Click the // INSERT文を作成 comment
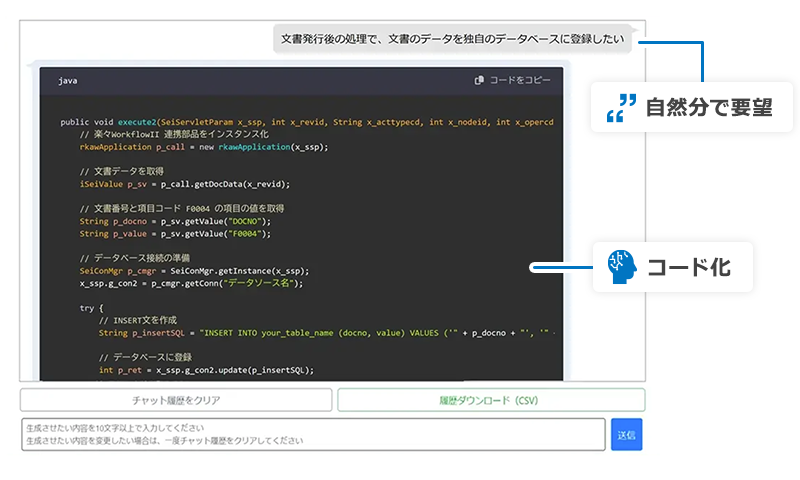 click(x=138, y=320)
